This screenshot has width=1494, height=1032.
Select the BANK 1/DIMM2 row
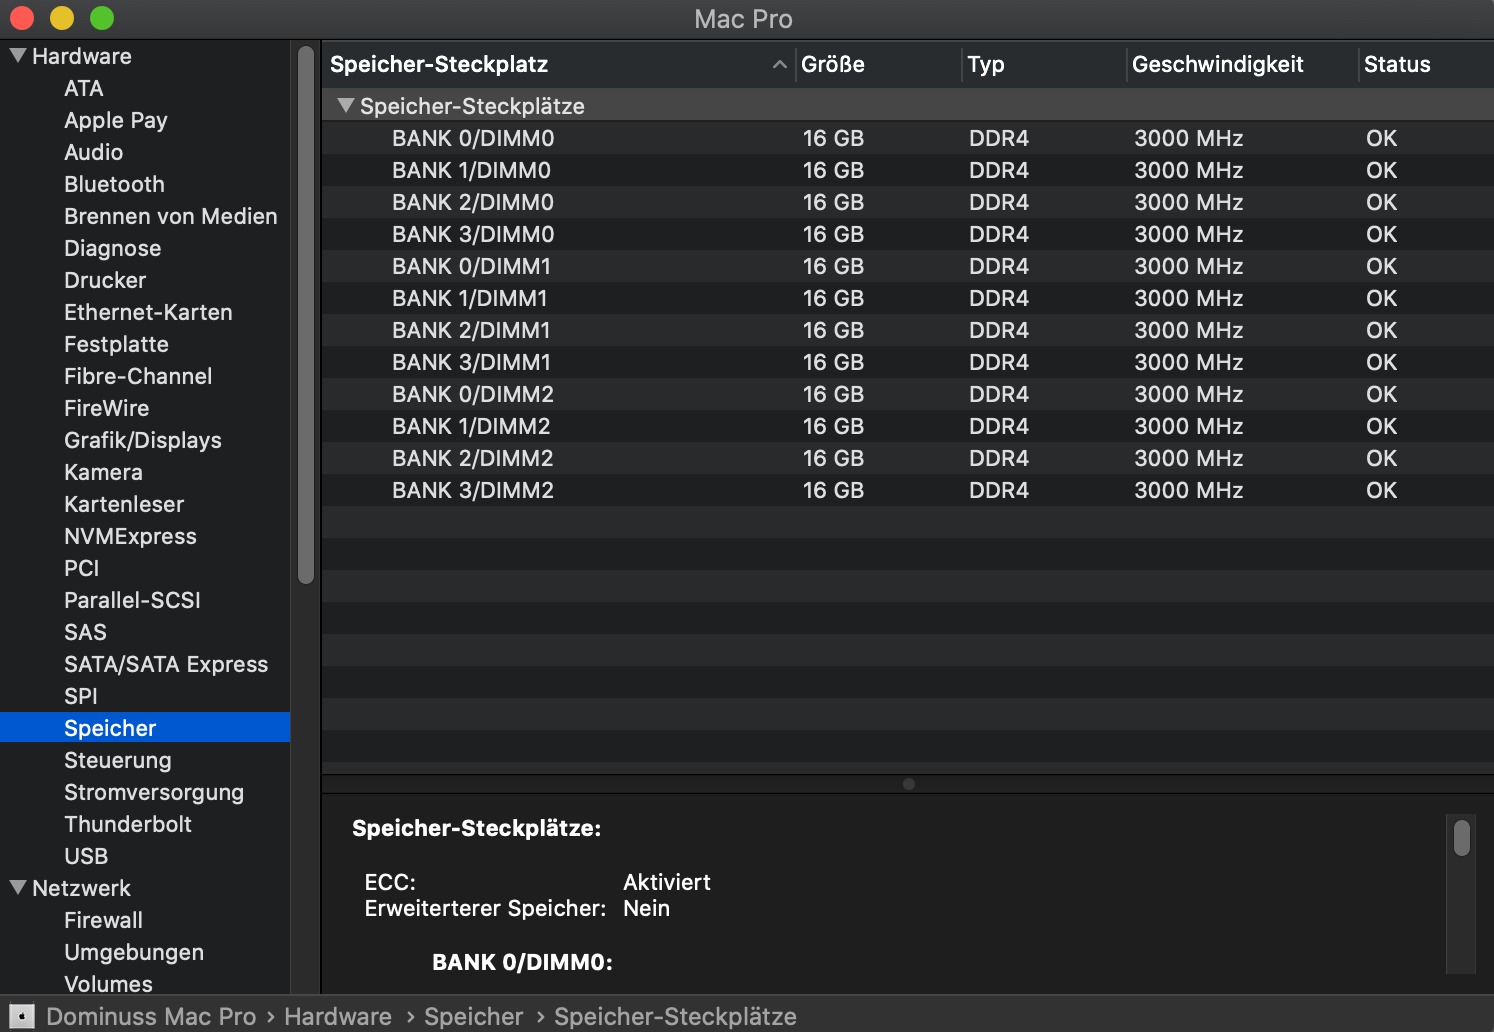pos(908,426)
